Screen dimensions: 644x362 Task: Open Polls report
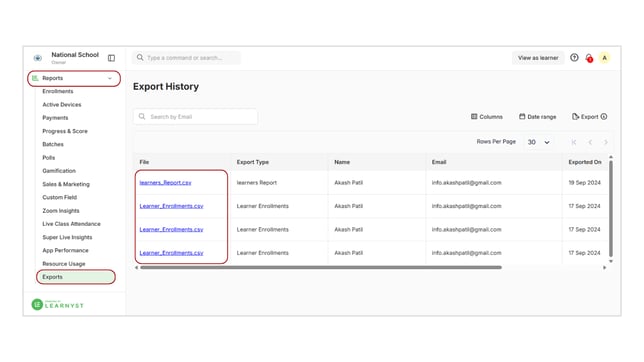pos(48,158)
